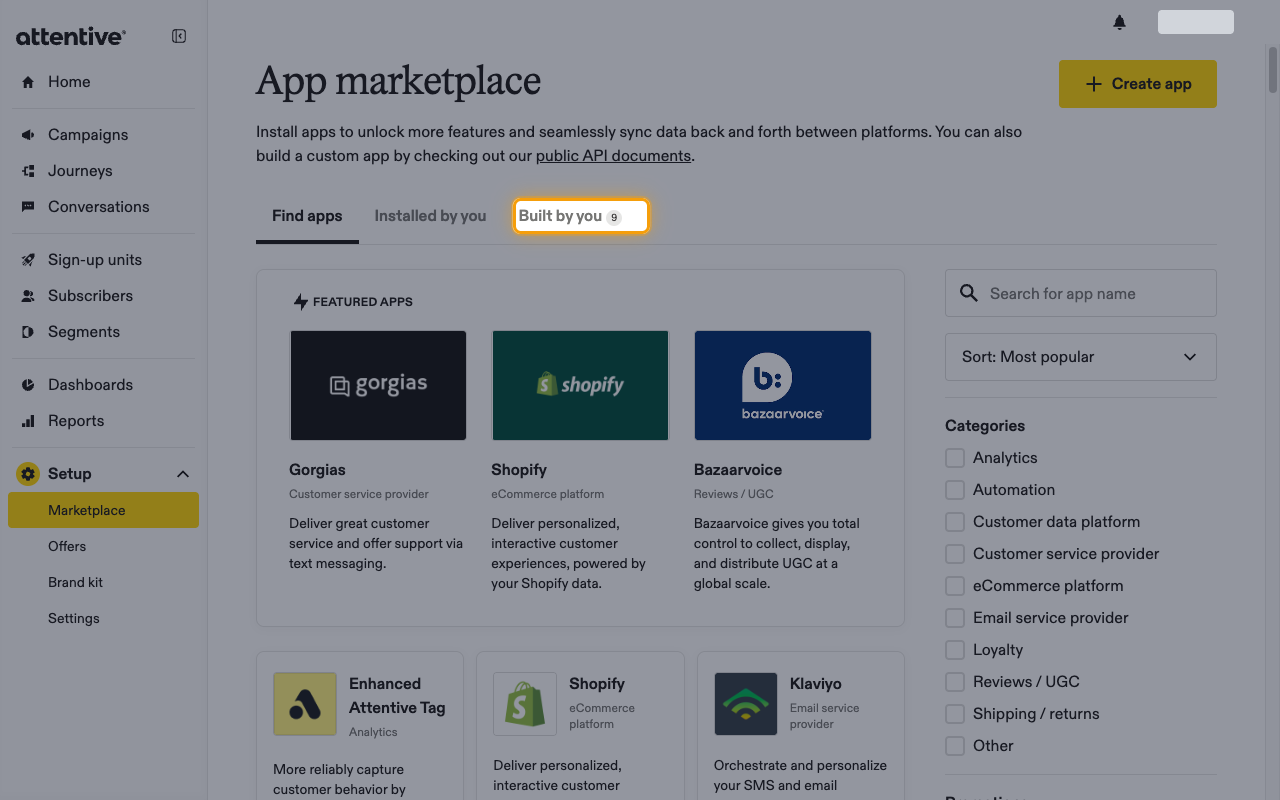This screenshot has height=800, width=1280.
Task: Click the Enhanced Attentive Tag logo icon
Action: pyautogui.click(x=305, y=704)
